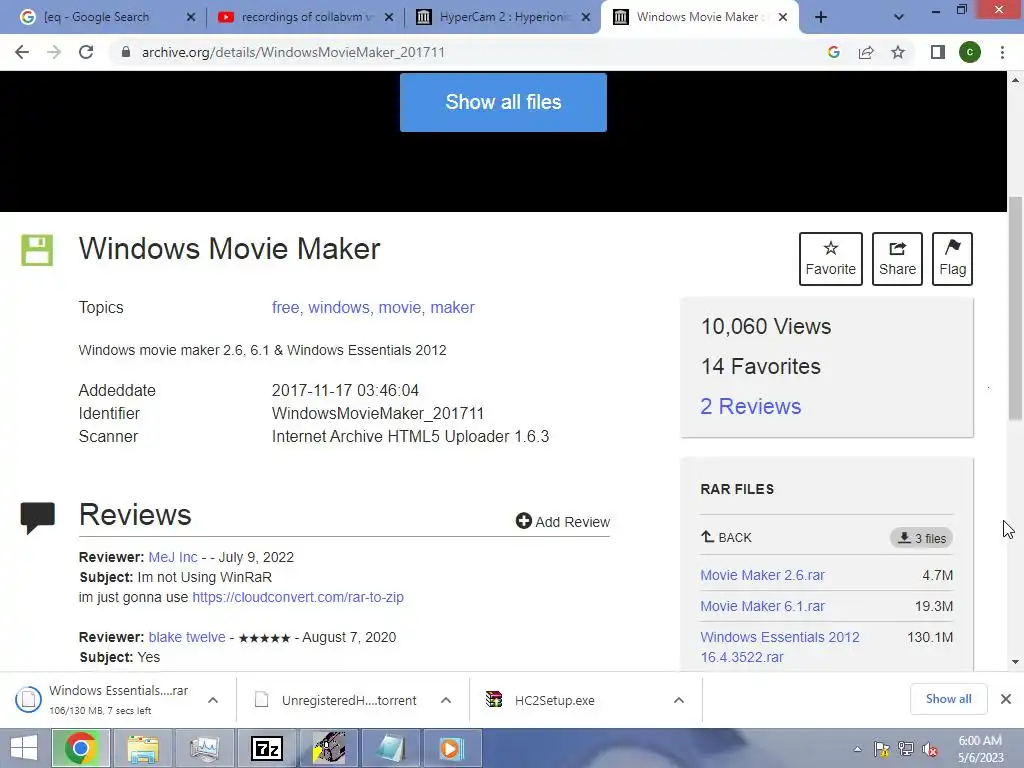
Task: Download Windows Essentials 2012 16.4.3522.rar
Action: point(780,647)
